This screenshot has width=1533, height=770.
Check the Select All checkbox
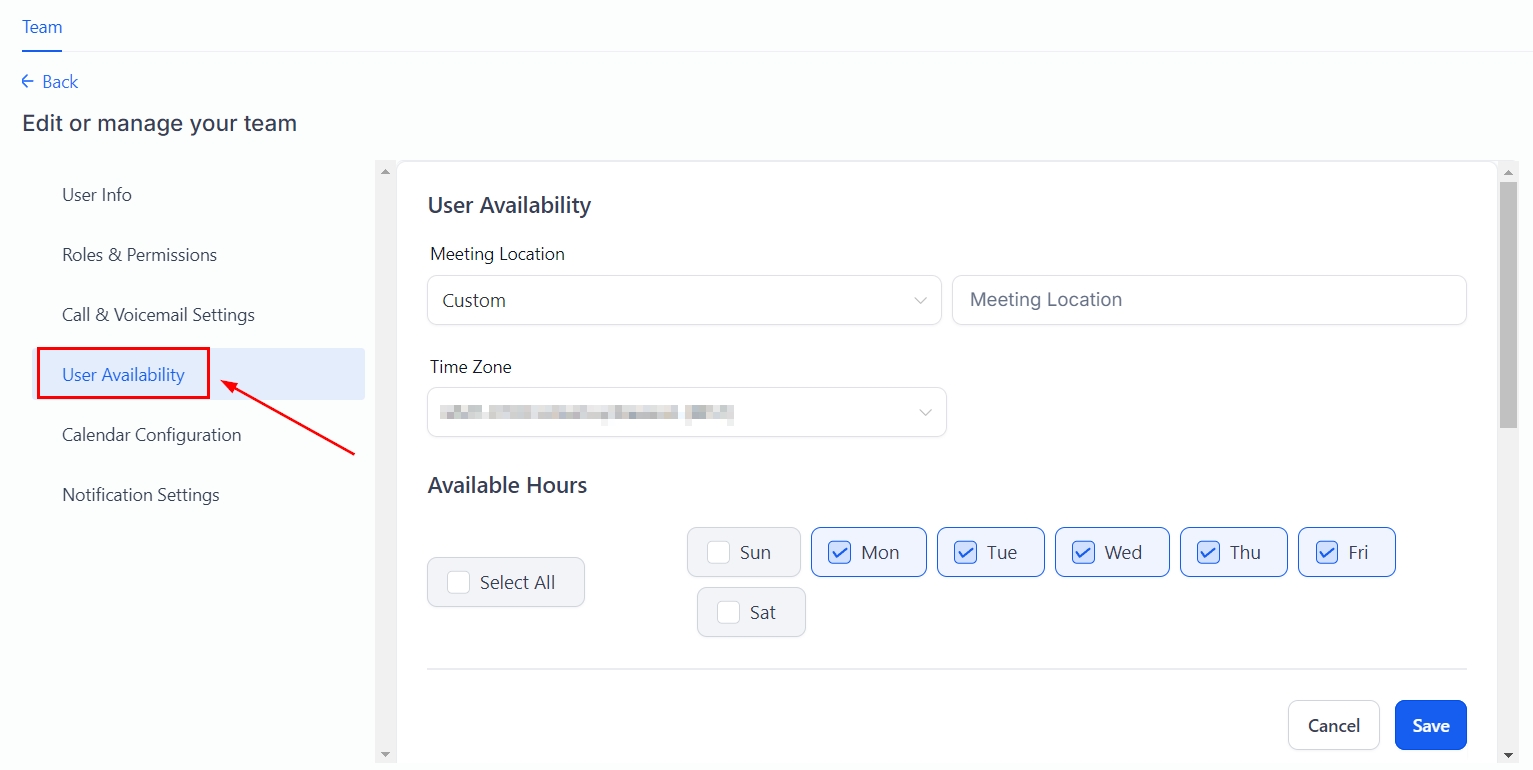[x=459, y=583]
